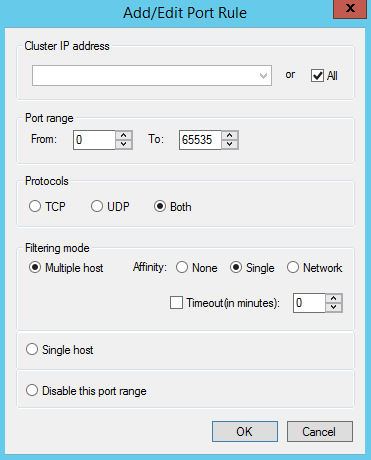The width and height of the screenshot is (371, 460).
Task: Set affinity to None
Action: (x=182, y=267)
